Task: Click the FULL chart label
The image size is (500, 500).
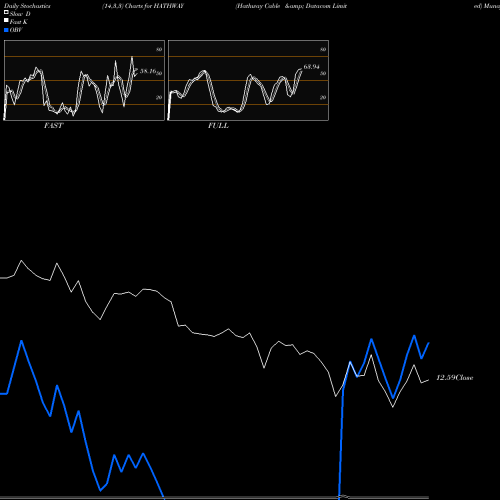Action: pos(218,126)
